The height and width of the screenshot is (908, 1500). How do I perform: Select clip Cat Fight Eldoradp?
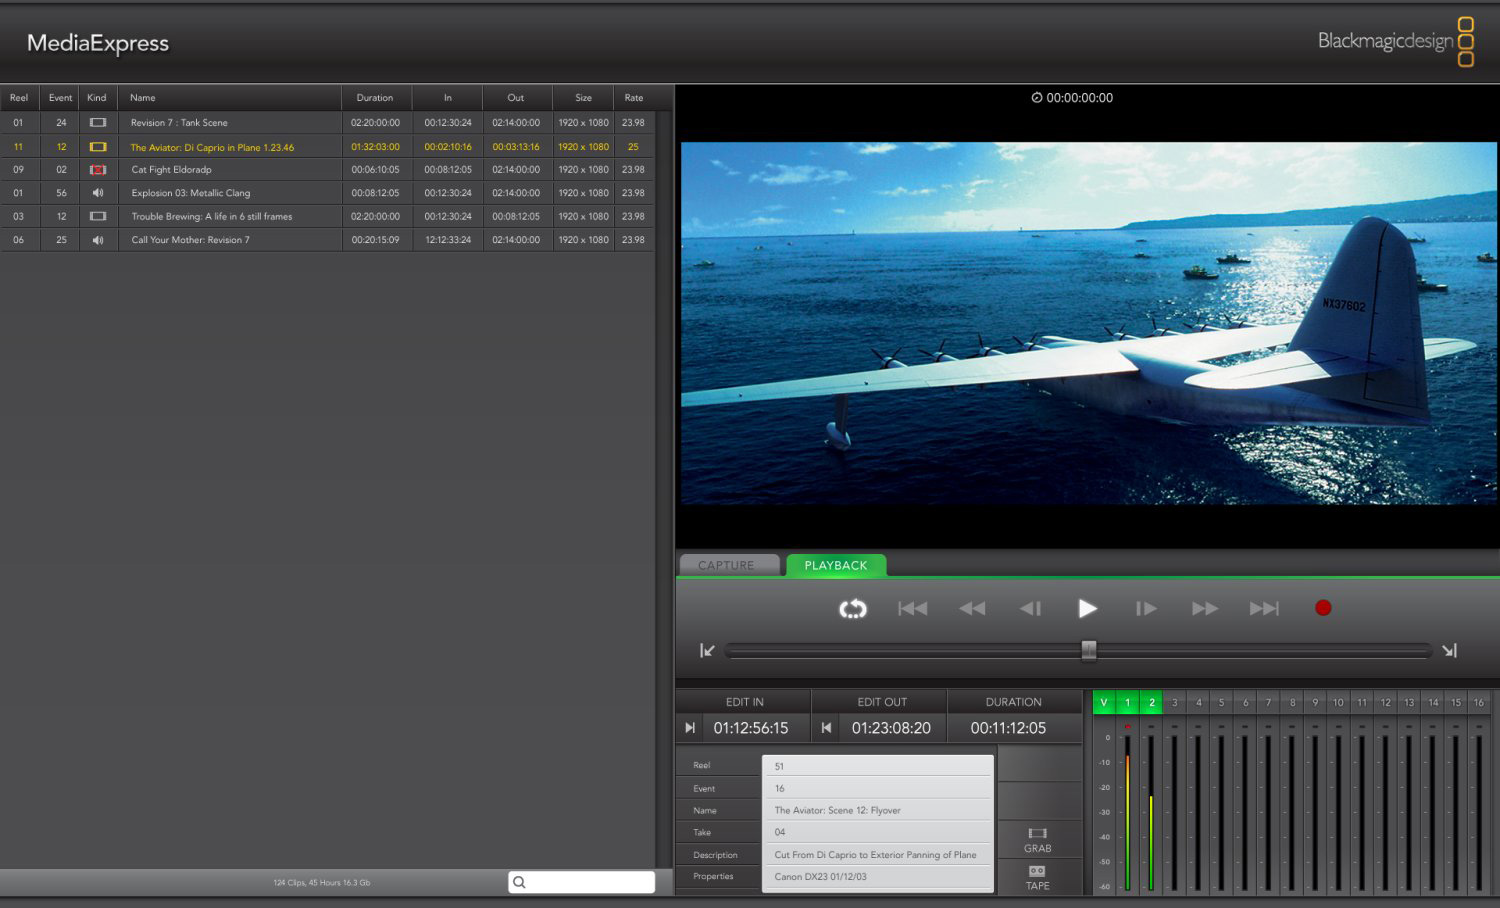[x=328, y=170]
